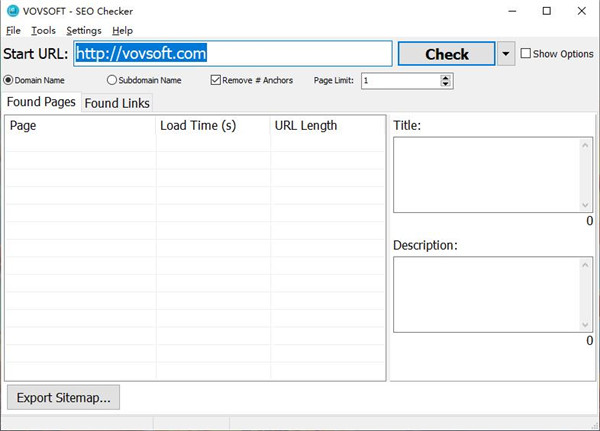Open the Settings menu
Viewport: 600px width, 431px height.
[x=83, y=31]
